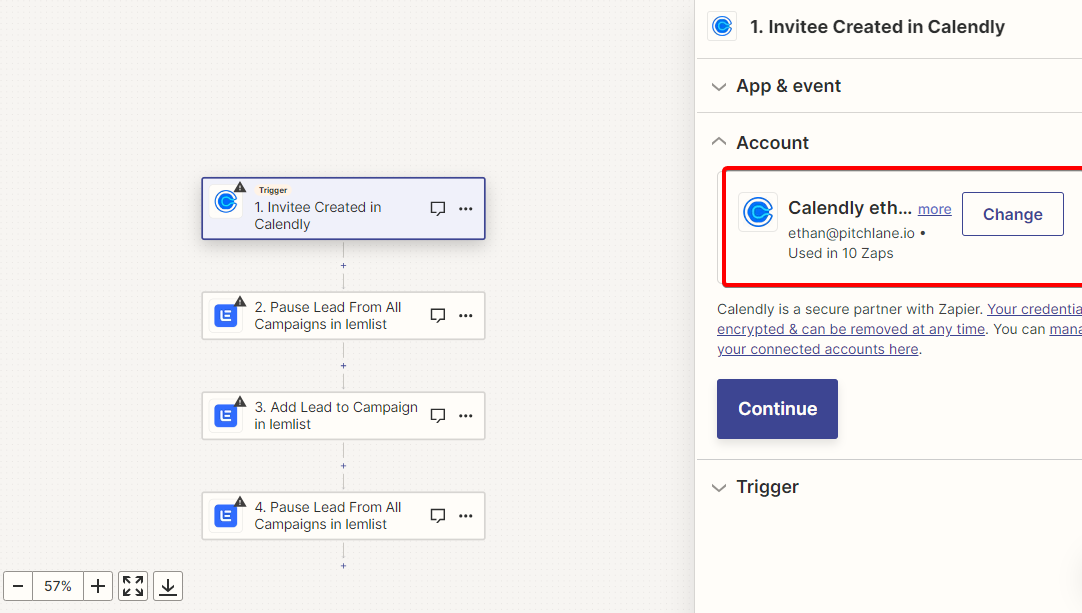Click warning triangle on trigger step
Screen dimensions: 1082x613
240,187
